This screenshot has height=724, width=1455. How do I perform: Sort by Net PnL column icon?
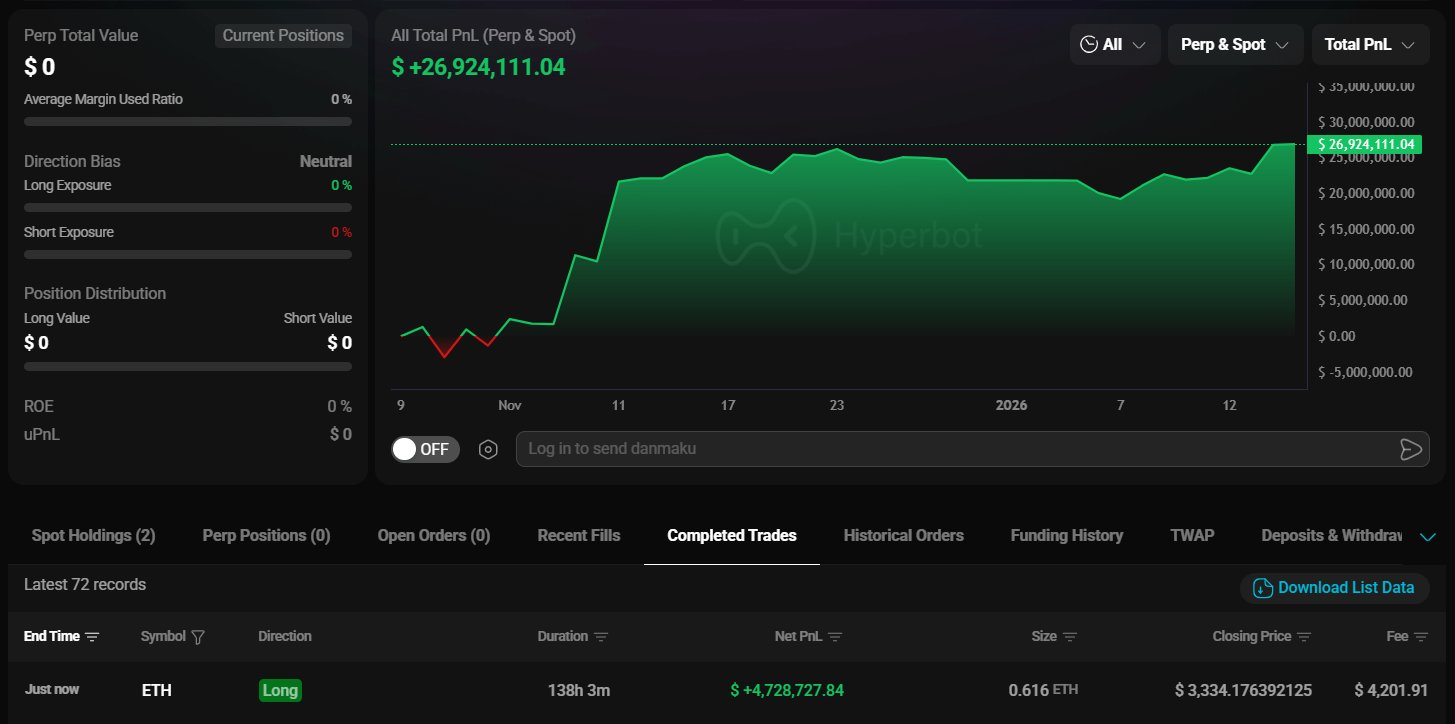(x=835, y=637)
